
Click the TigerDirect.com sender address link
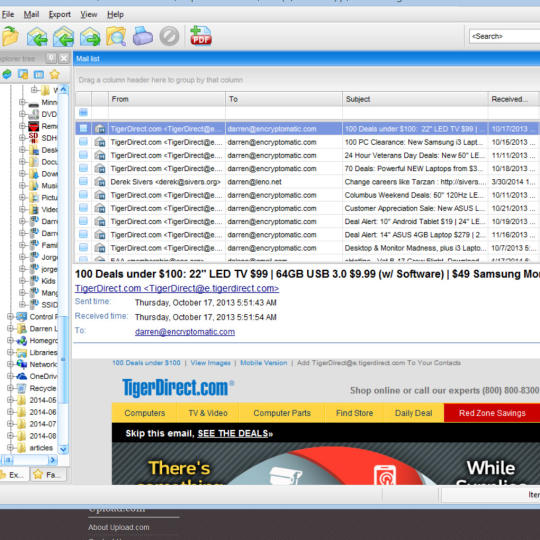tap(177, 288)
